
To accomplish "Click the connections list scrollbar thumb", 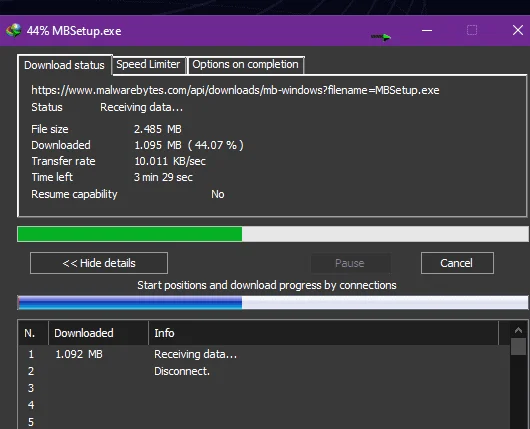I will point(519,347).
